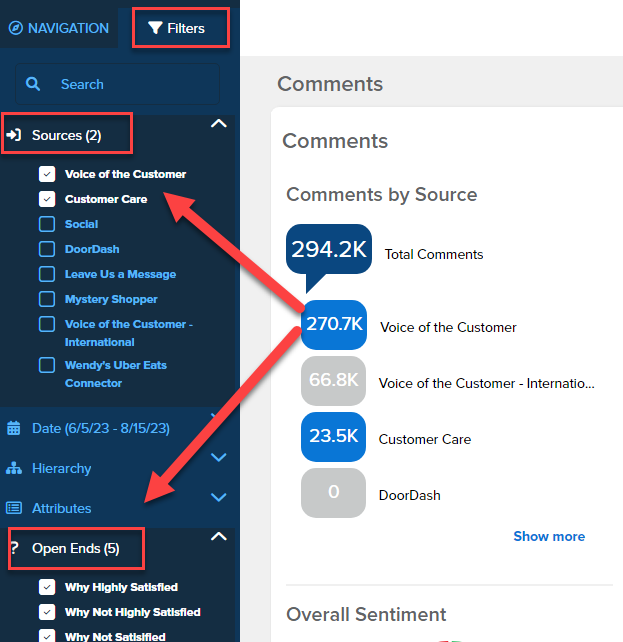Click the Total Comments 294.2K speech bubble
623x642 pixels.
pyautogui.click(x=327, y=251)
